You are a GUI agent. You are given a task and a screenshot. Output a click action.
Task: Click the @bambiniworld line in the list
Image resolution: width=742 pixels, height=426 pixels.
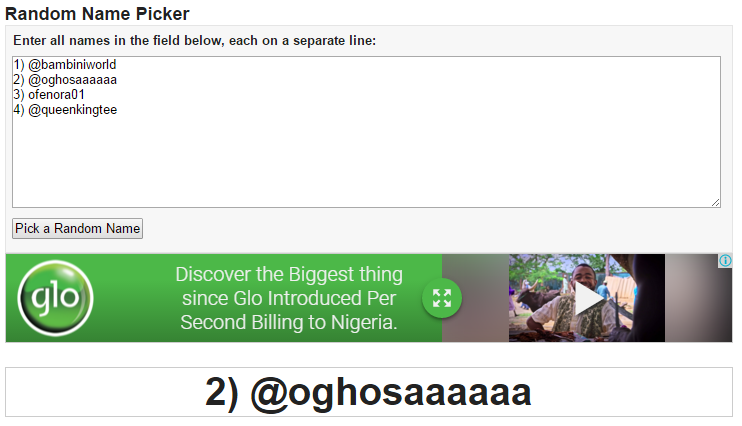pyautogui.click(x=65, y=64)
